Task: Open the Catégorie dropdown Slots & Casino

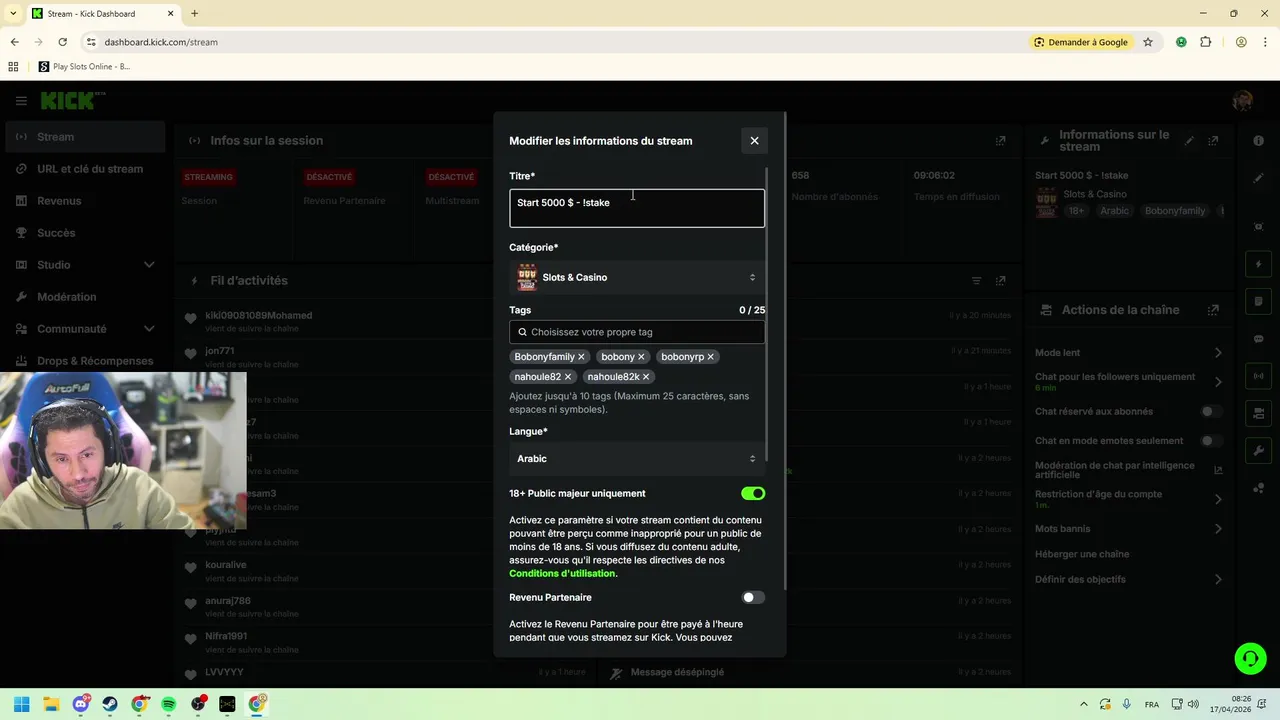Action: tap(637, 277)
